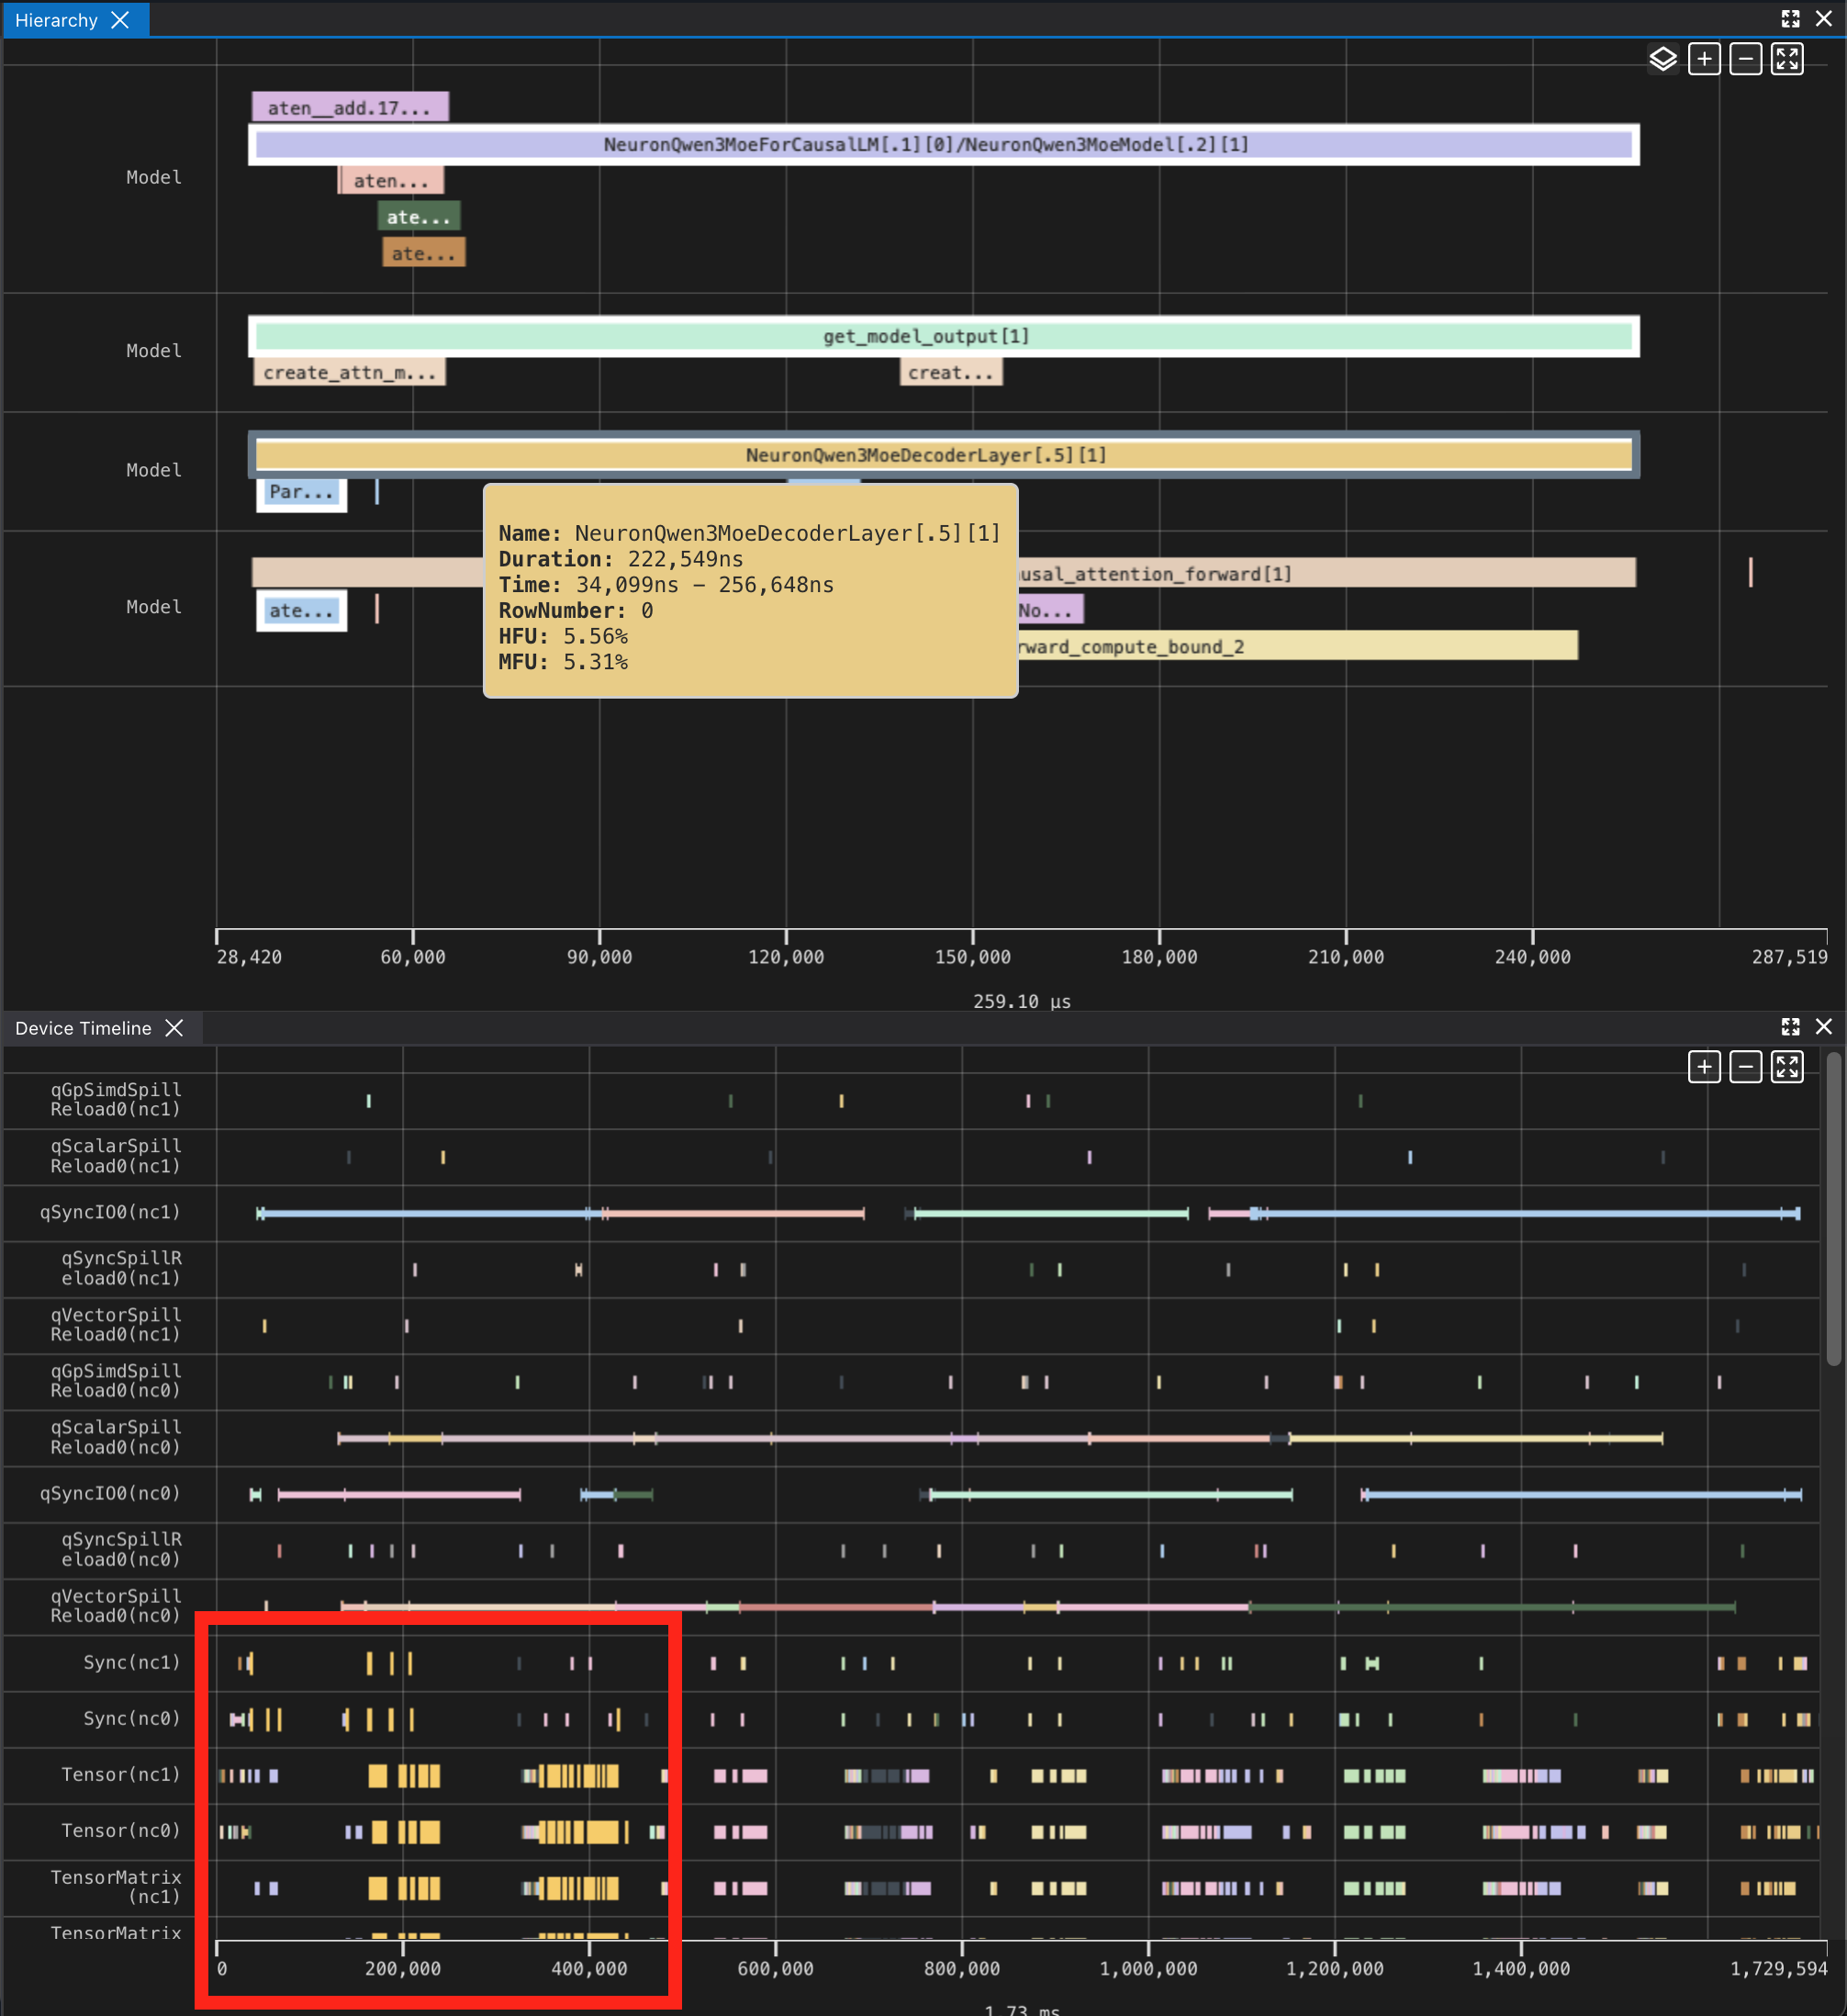Click the NeuronQwen3MoeForCausalLM model span
1847x2016 pixels.
point(925,144)
